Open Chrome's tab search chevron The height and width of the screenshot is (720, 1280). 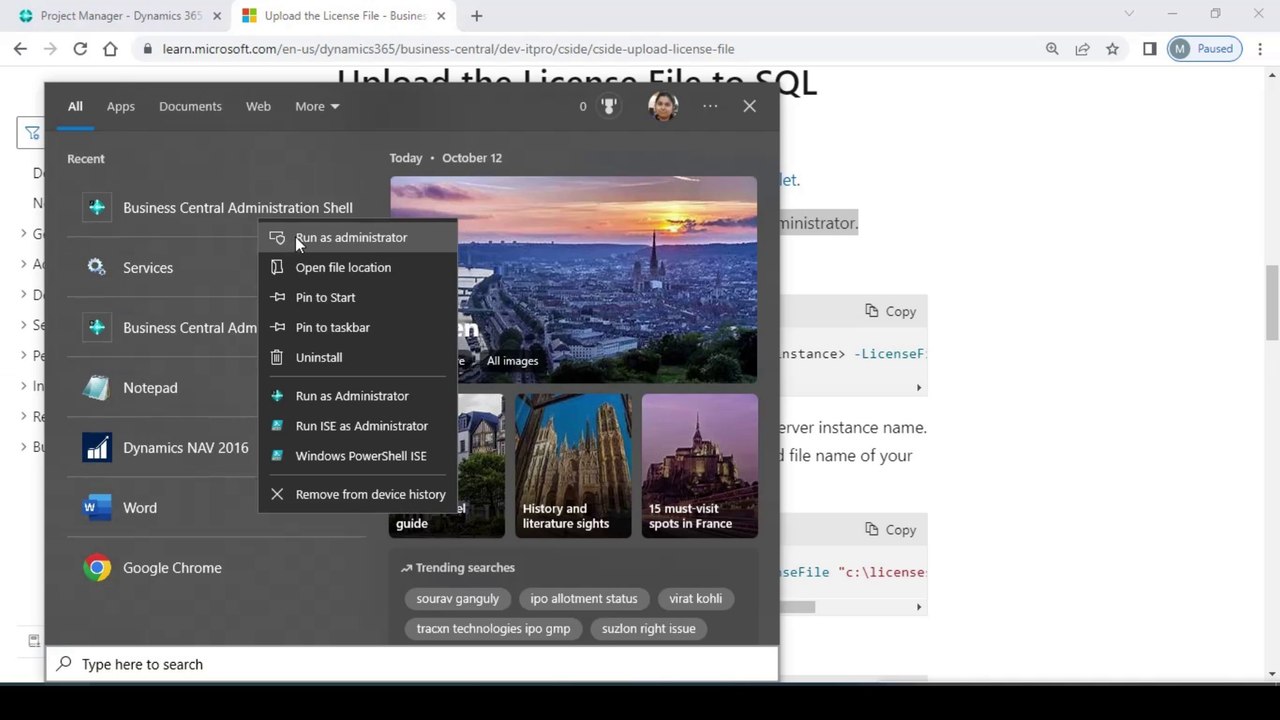[x=1129, y=14]
